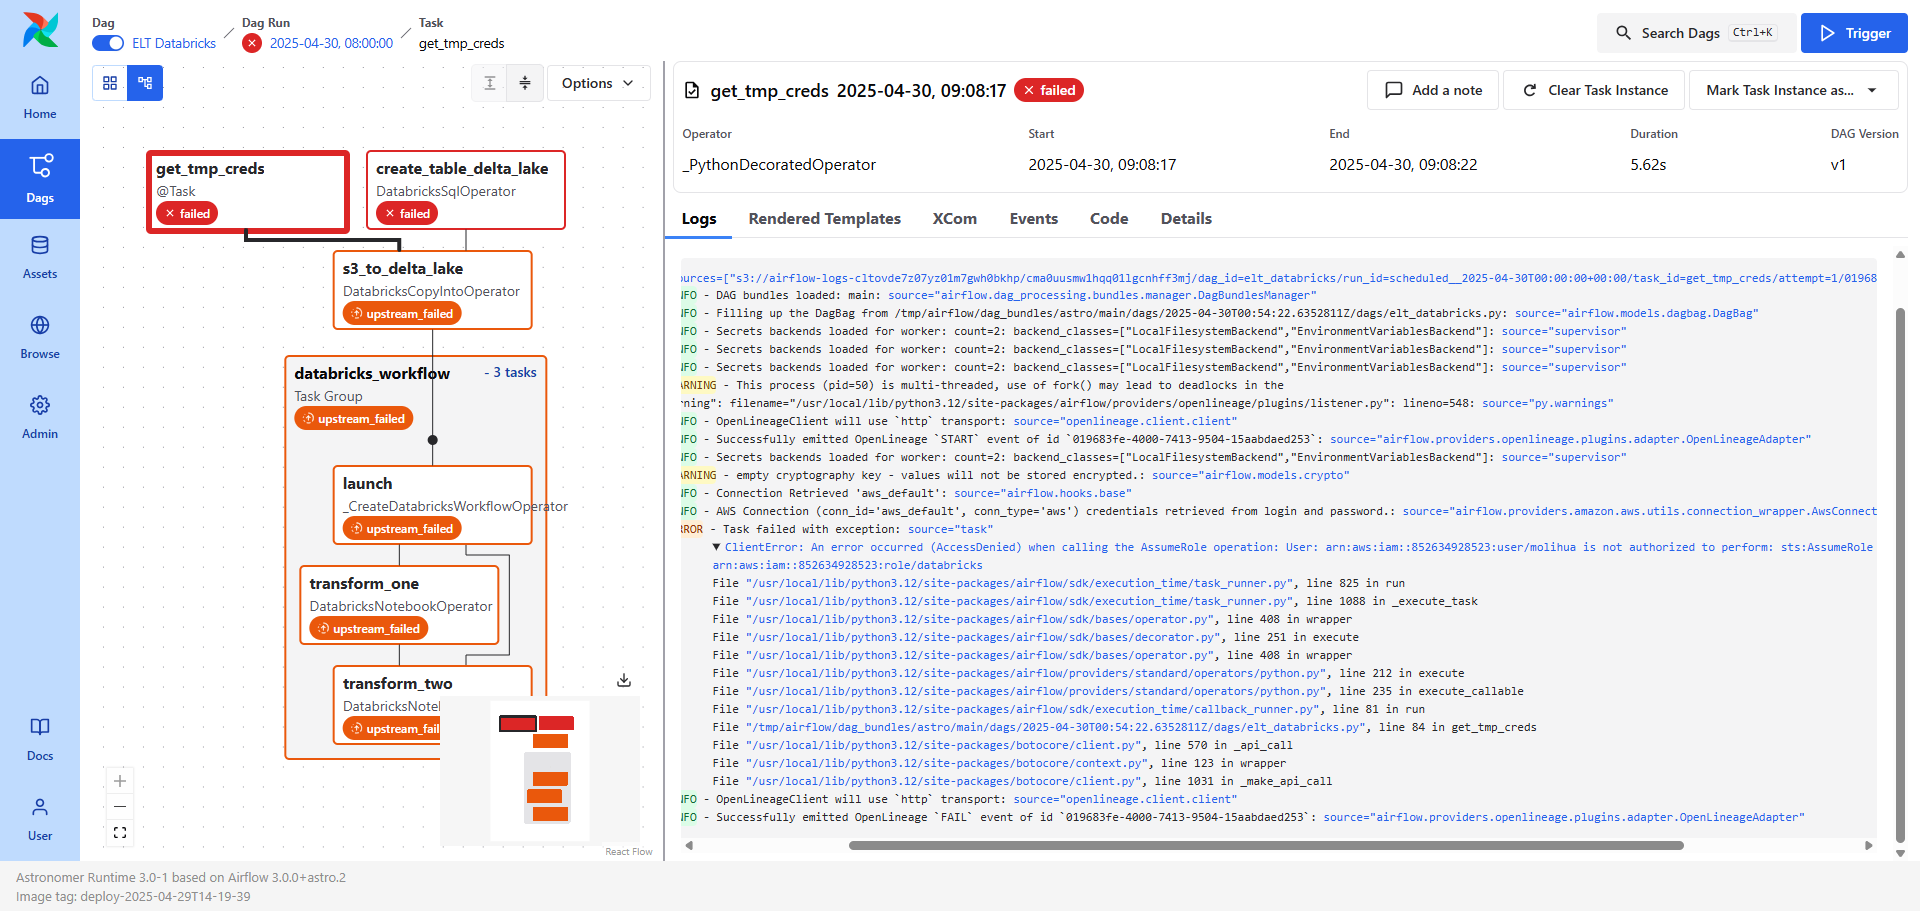The image size is (1920, 911).
Task: Click log scroll right arrow
Action: point(1868,845)
